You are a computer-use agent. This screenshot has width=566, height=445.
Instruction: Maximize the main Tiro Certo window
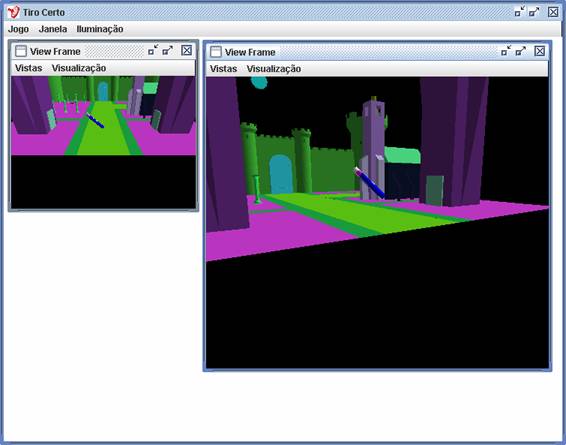[534, 12]
